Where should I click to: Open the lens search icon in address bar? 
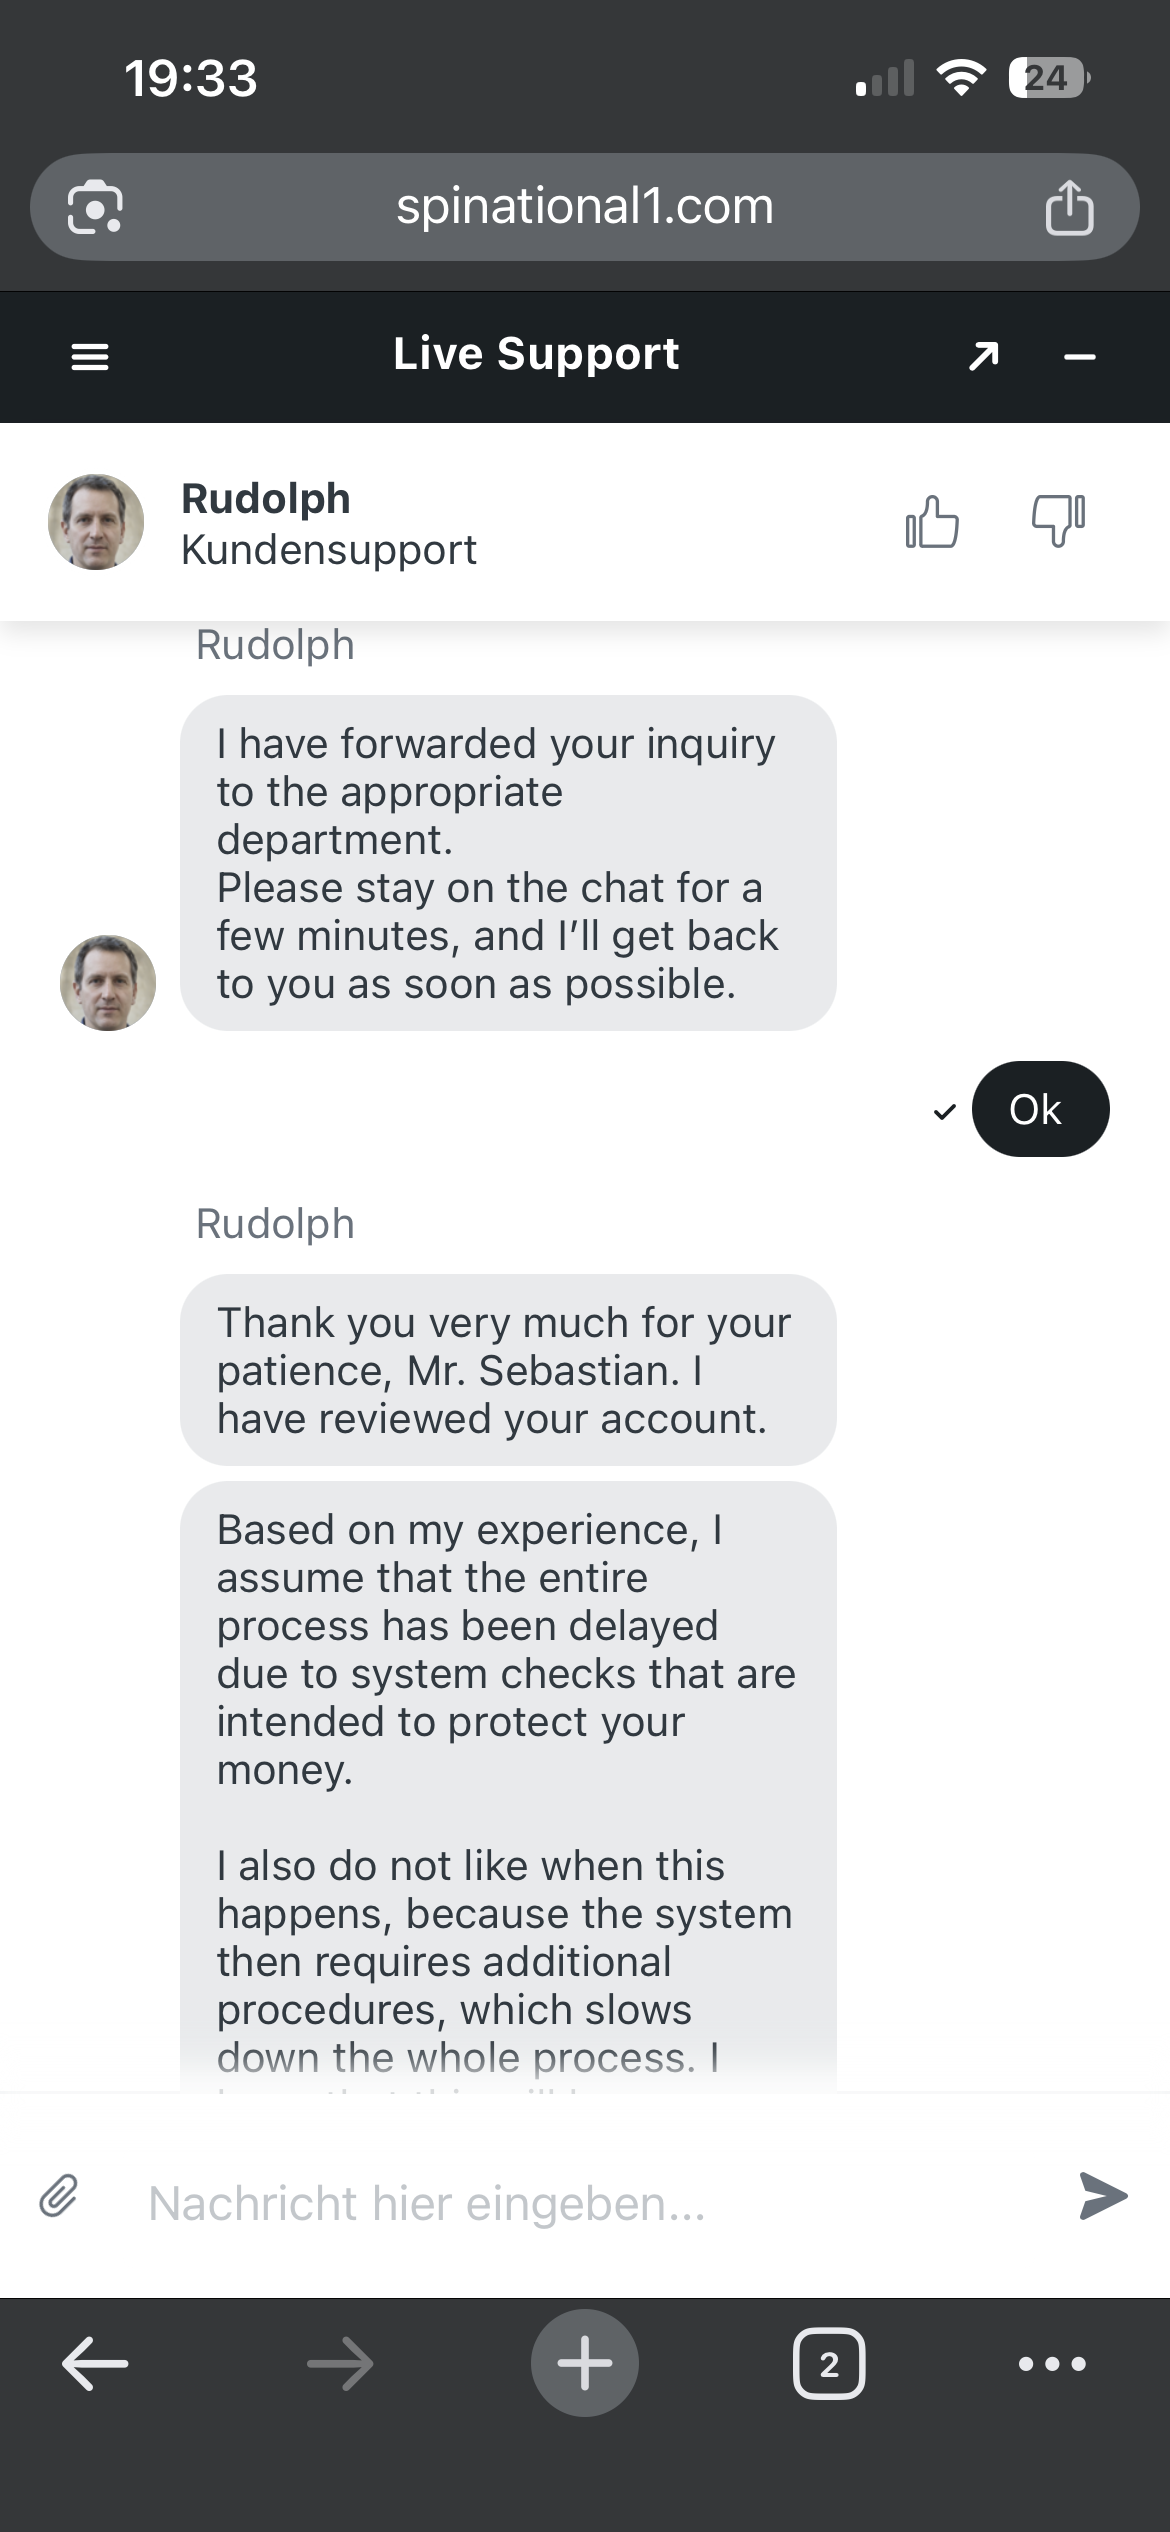click(x=95, y=208)
